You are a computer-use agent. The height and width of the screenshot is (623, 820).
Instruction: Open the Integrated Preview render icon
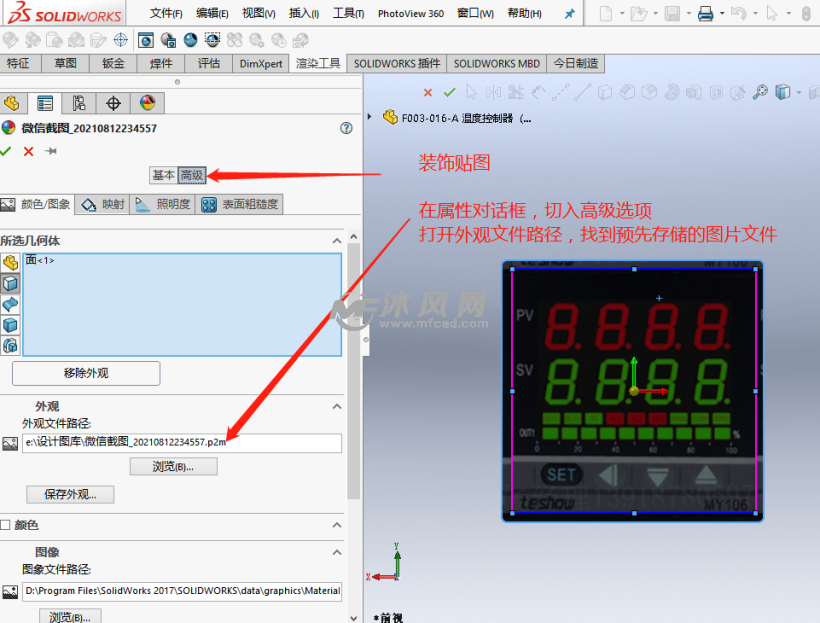pyautogui.click(x=145, y=40)
